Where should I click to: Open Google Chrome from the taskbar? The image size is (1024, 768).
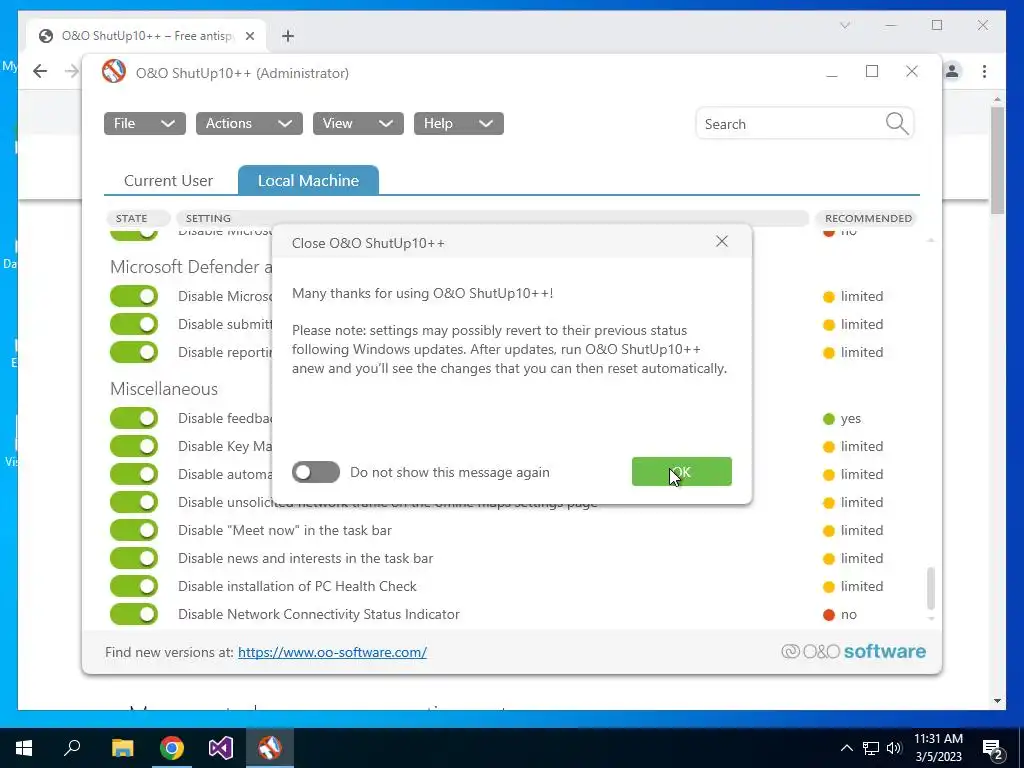tap(172, 748)
